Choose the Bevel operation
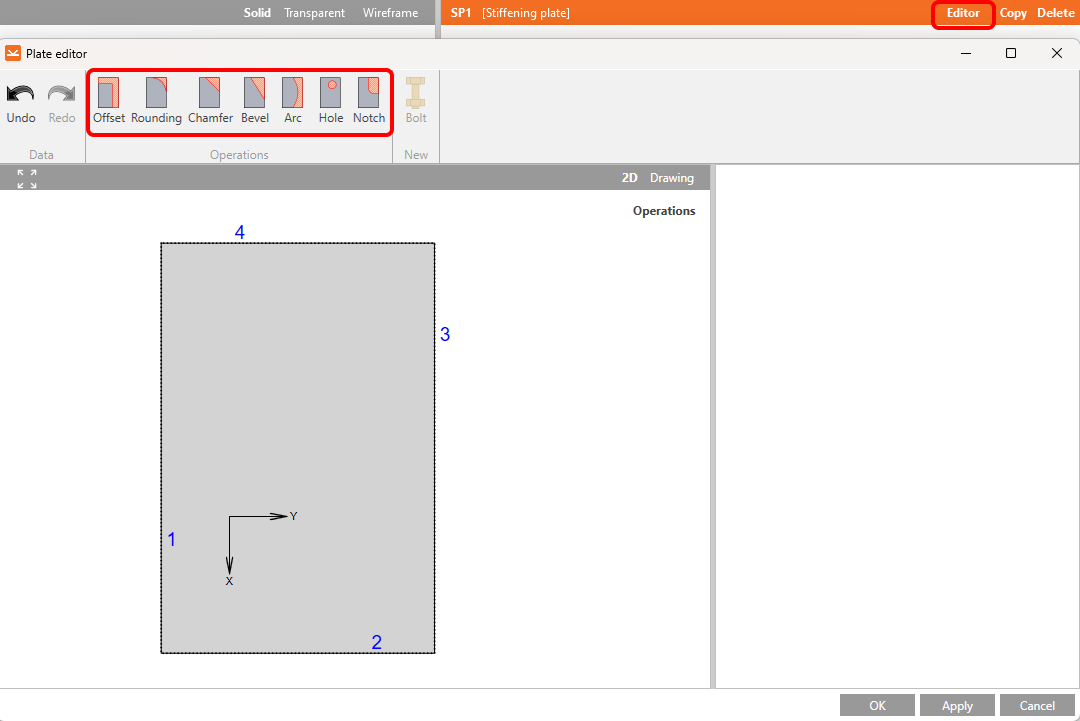Viewport: 1080px width, 721px height. click(x=254, y=99)
